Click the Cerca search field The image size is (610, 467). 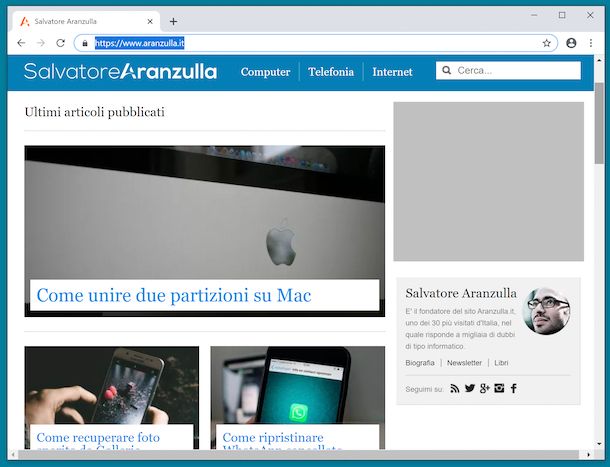[508, 70]
